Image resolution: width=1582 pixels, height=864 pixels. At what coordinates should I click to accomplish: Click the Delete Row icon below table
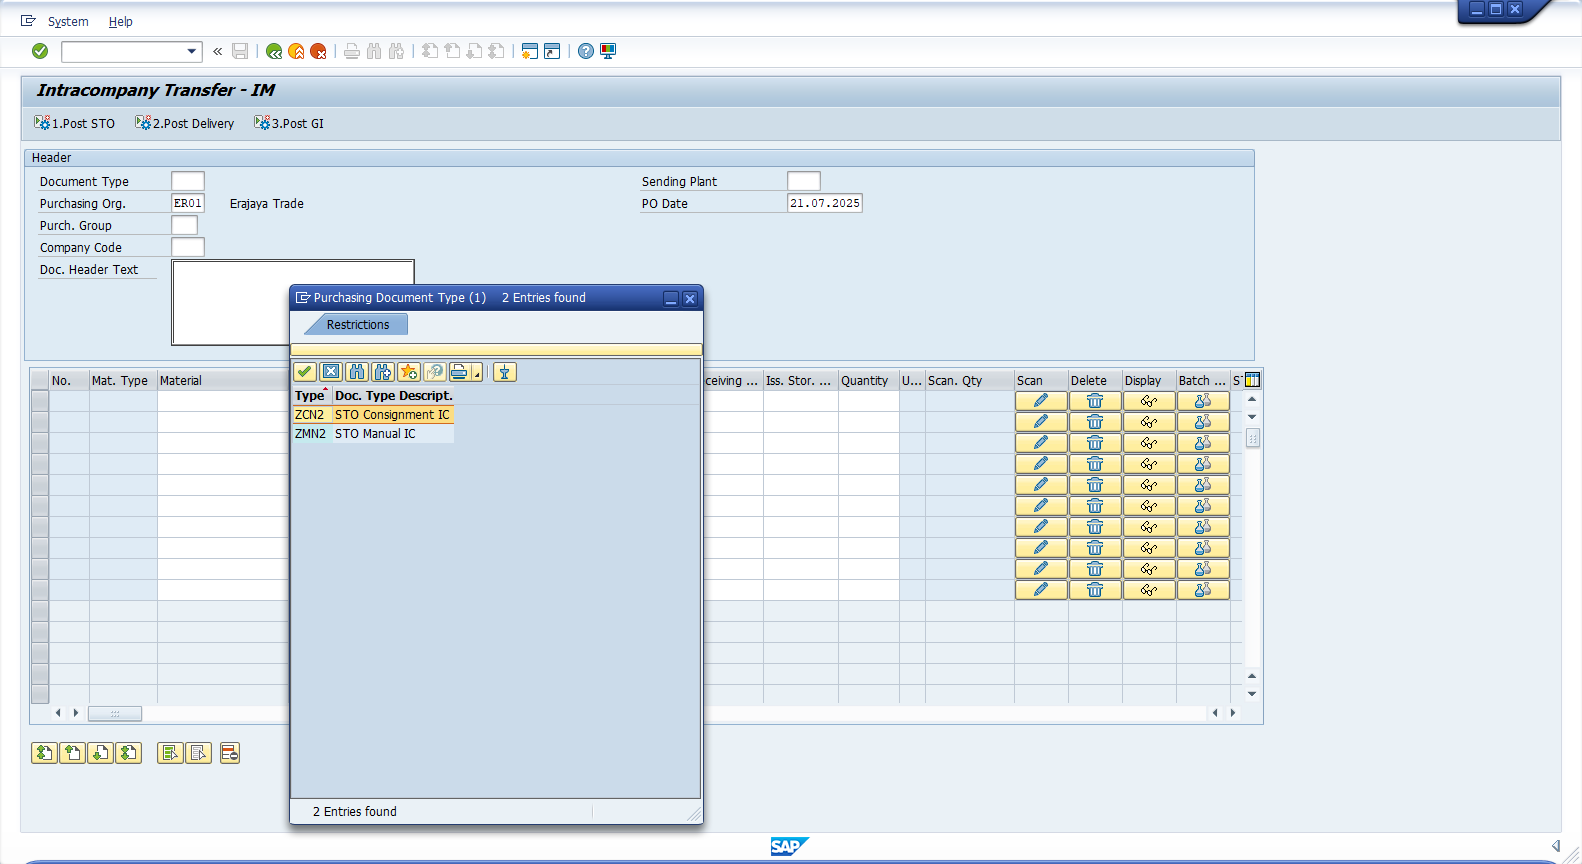[x=230, y=753]
